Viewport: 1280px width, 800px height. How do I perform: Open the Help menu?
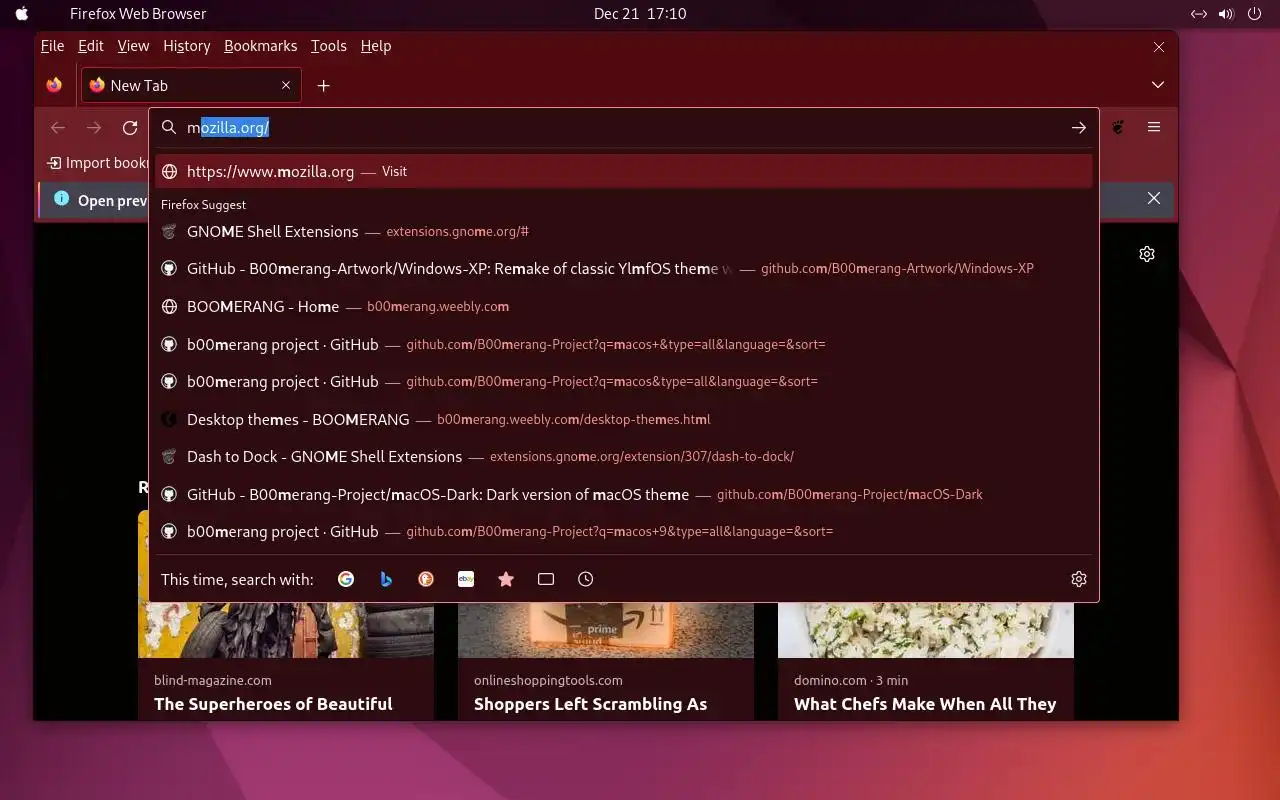click(x=376, y=46)
